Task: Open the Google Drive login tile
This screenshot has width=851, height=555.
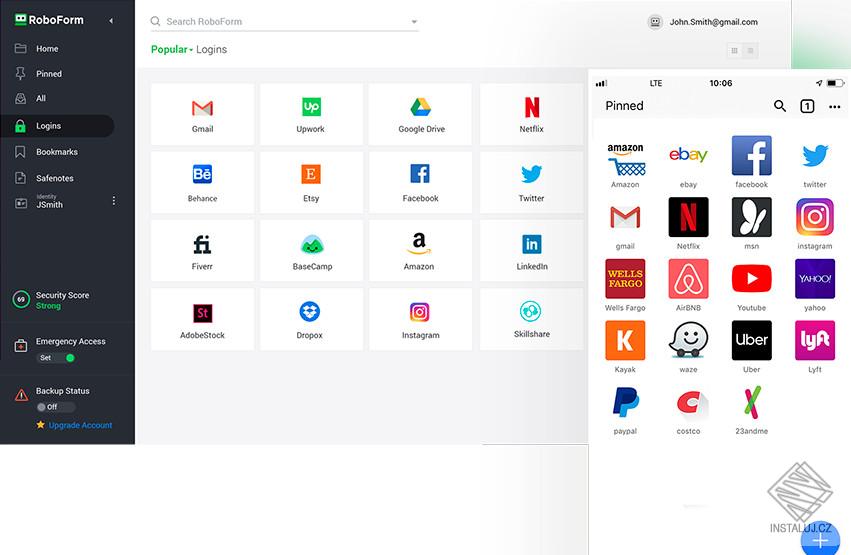Action: point(421,114)
